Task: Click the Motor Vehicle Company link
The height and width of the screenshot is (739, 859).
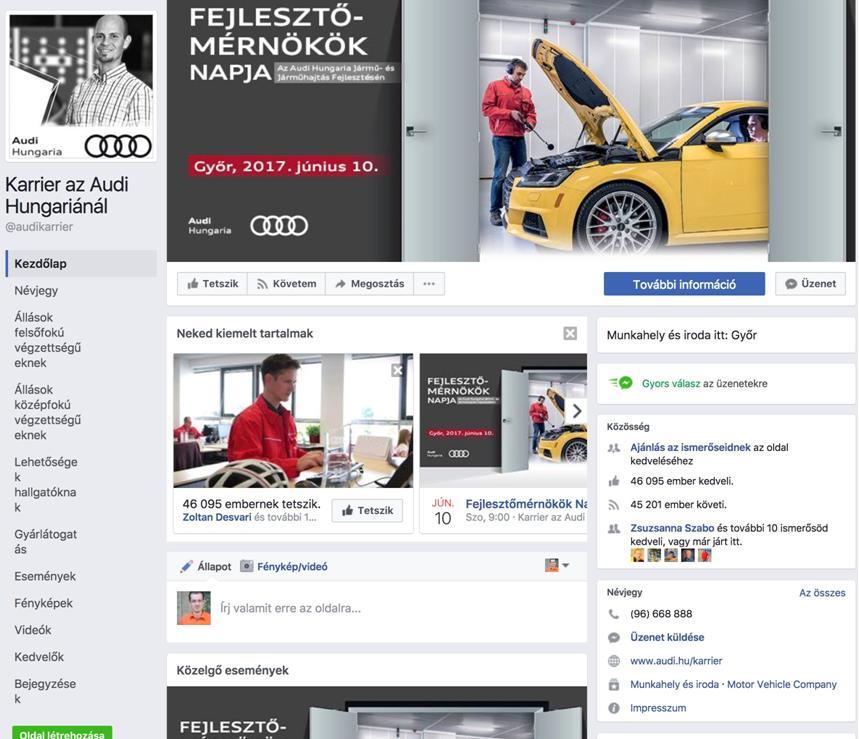Action: [782, 684]
